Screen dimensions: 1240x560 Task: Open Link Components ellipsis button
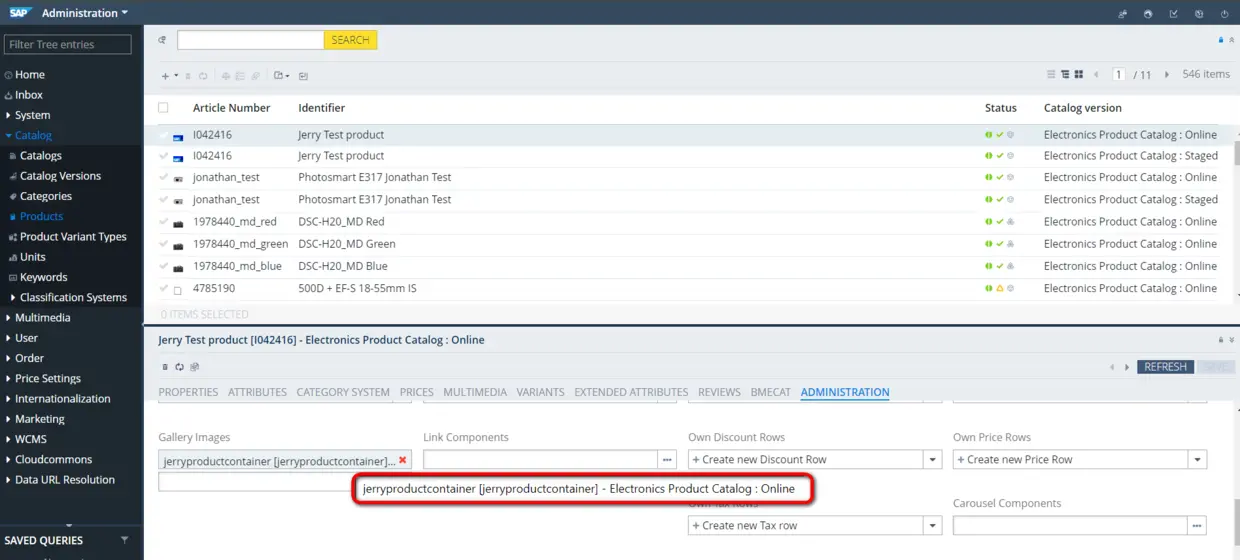pyautogui.click(x=668, y=460)
